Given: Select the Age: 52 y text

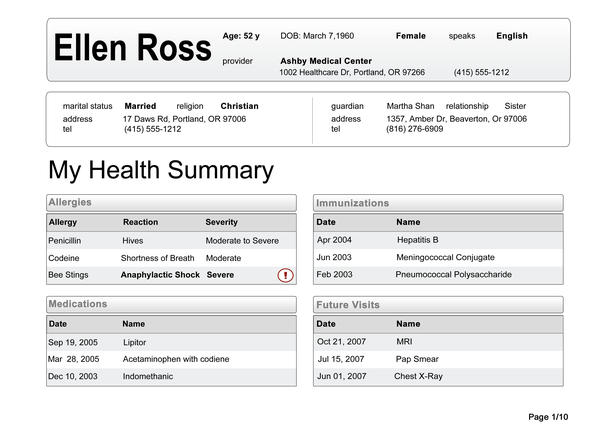Looking at the screenshot, I should (241, 36).
